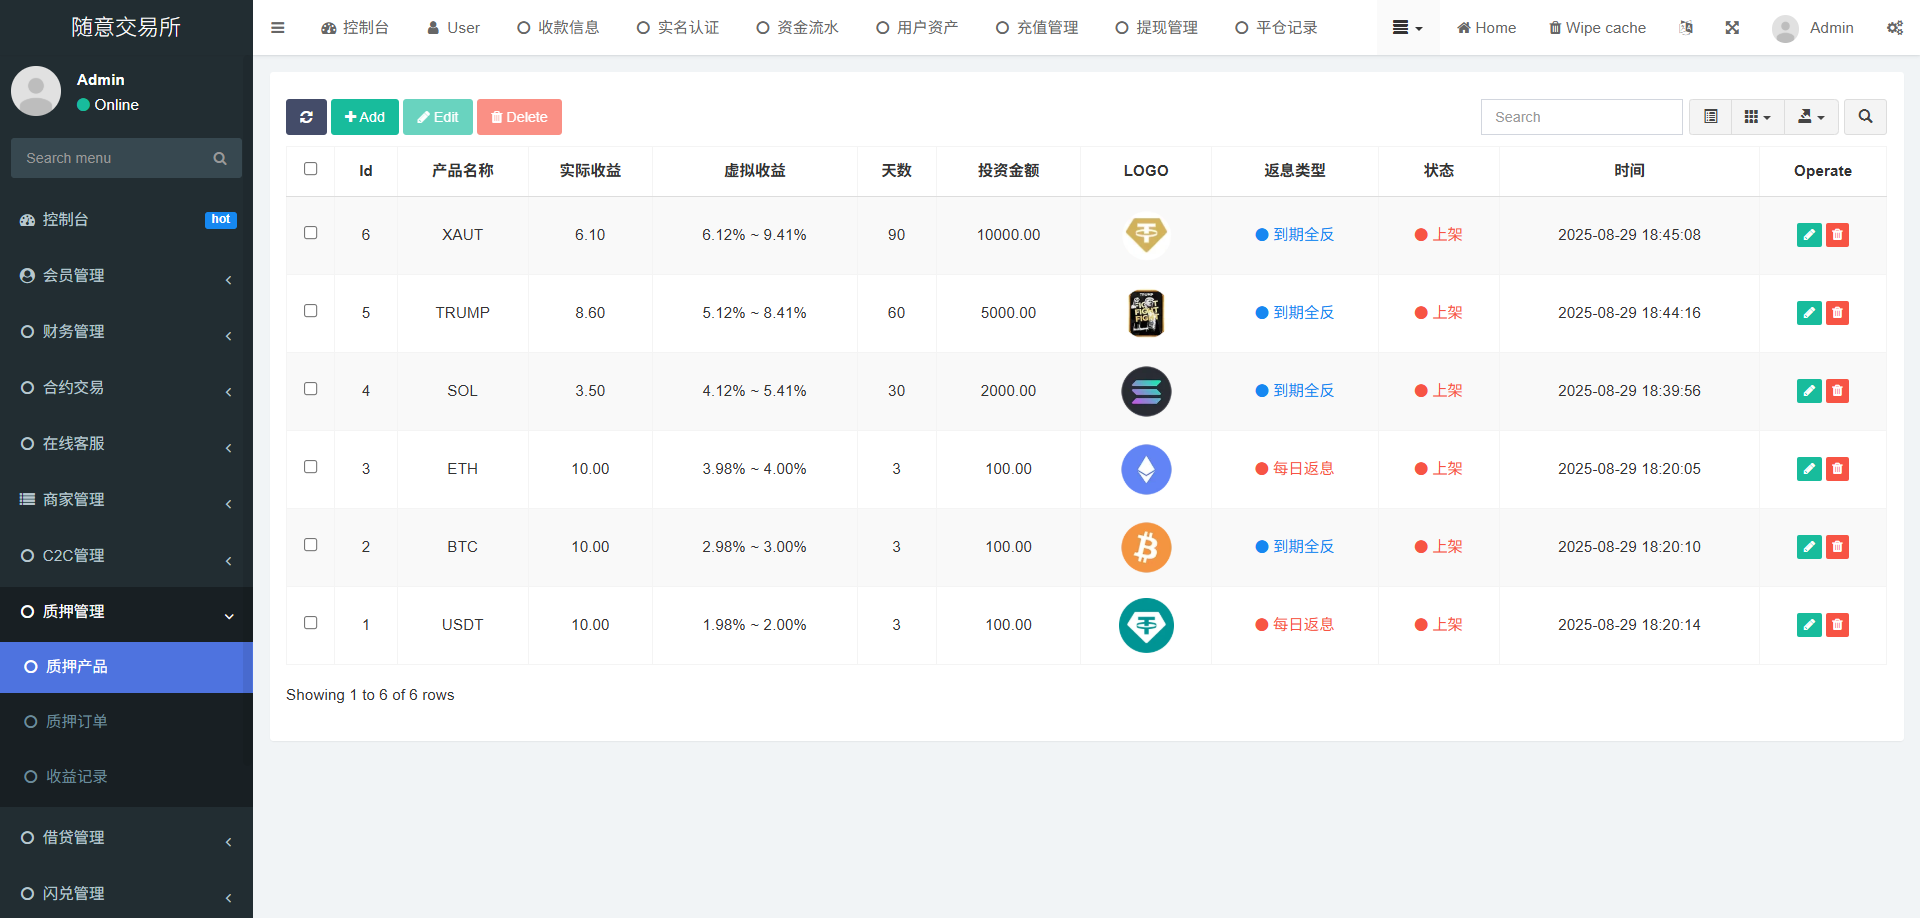Image resolution: width=1920 pixels, height=918 pixels.
Task: Click the red trash icon for USDT row
Action: tap(1837, 625)
